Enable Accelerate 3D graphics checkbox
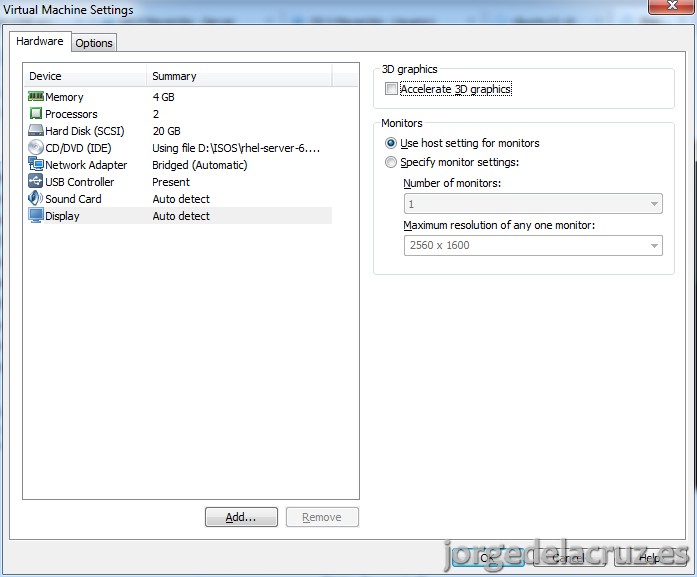Viewport: 697px width, 577px height. [391, 89]
